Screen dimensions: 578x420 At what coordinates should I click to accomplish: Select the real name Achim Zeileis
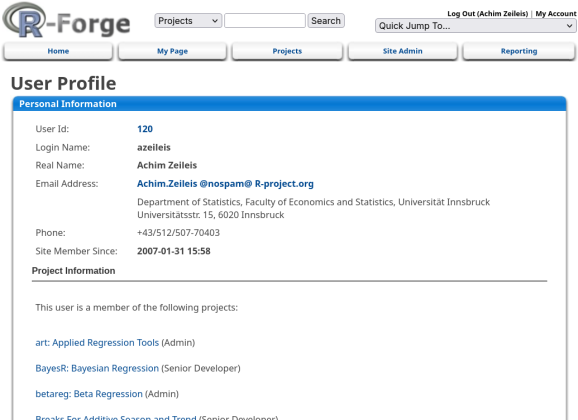coord(167,165)
